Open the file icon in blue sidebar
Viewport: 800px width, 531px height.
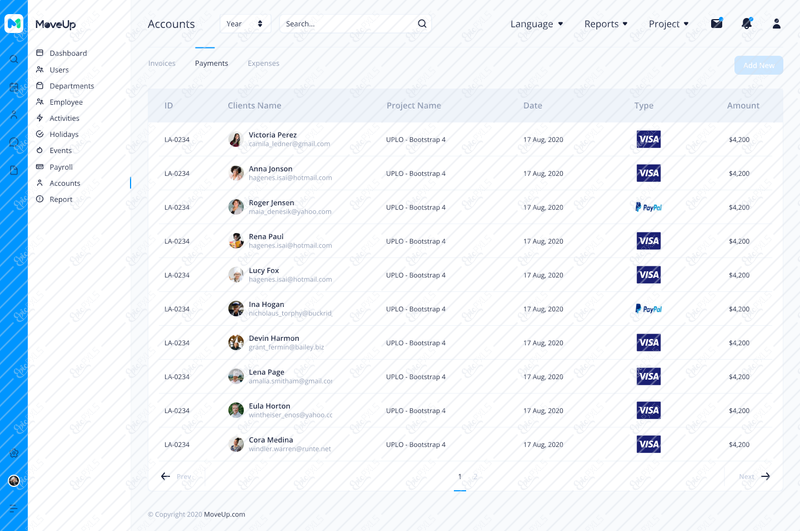coord(14,170)
